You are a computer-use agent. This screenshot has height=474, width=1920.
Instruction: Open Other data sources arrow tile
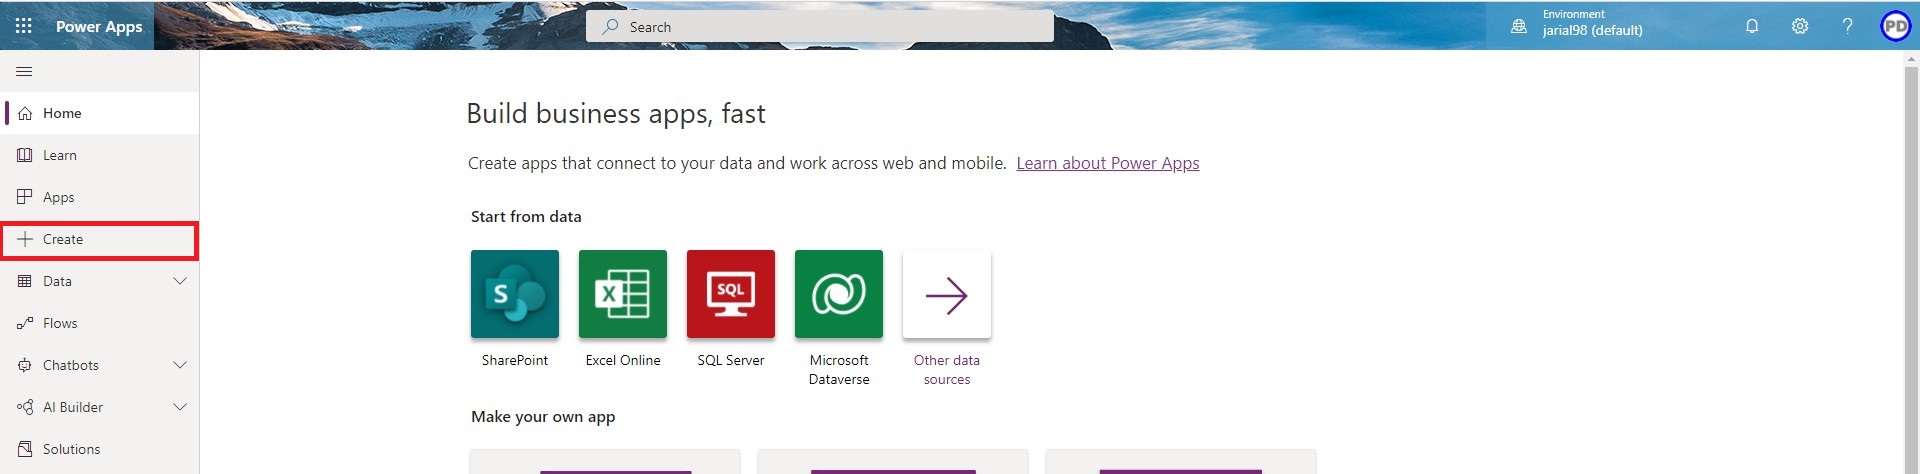[947, 294]
